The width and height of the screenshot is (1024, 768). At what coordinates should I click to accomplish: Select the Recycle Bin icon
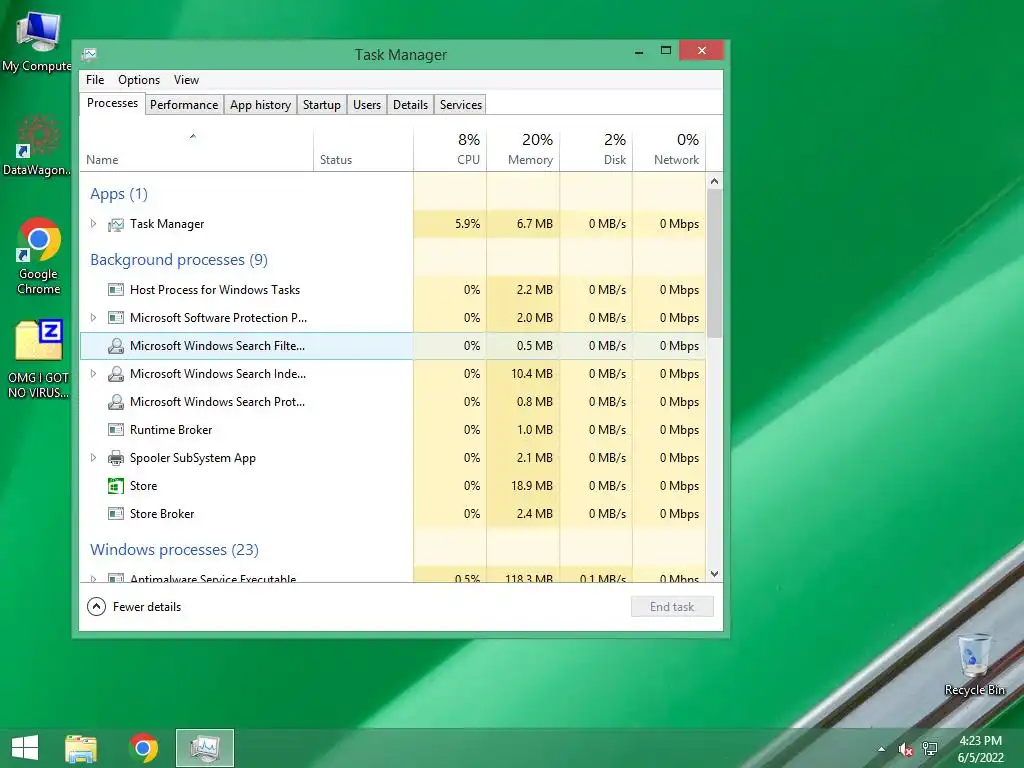pyautogui.click(x=974, y=665)
